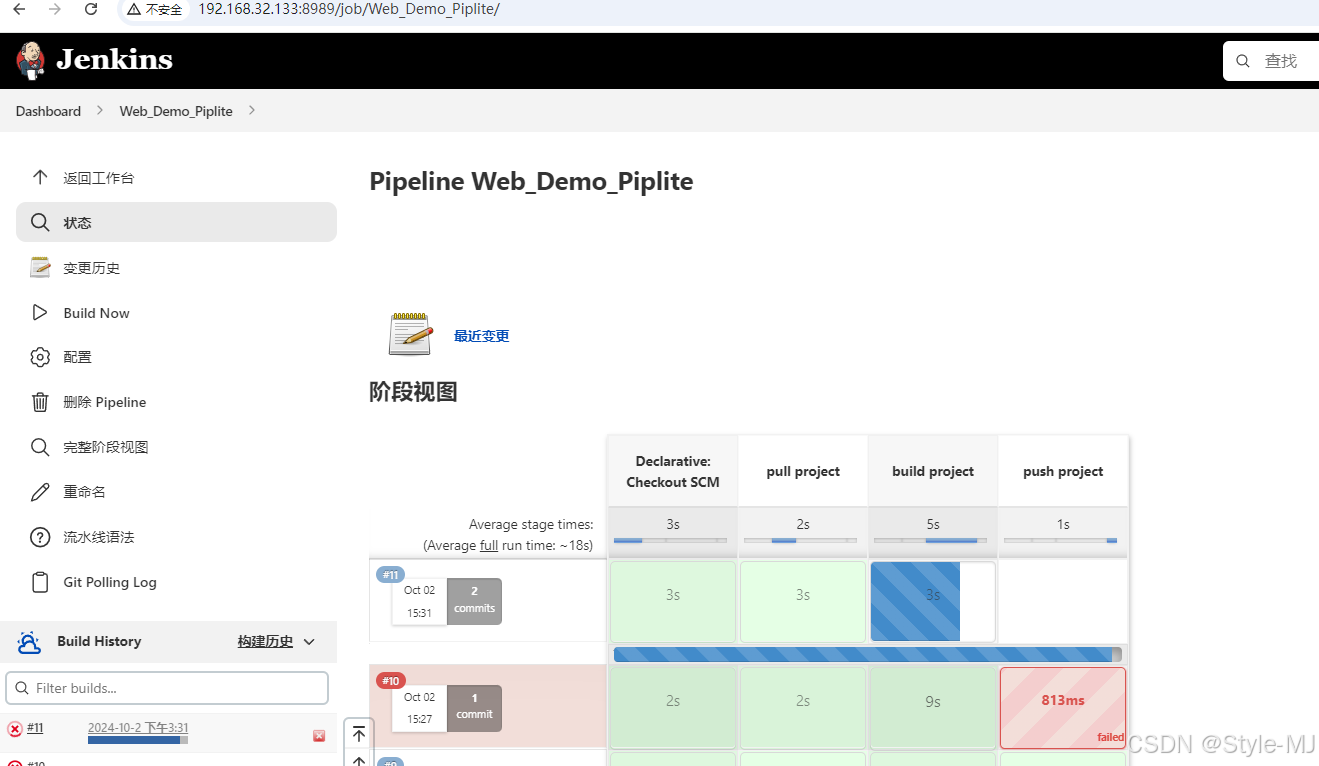The image size is (1319, 766).
Task: Click the Dashboard breadcrumb link
Action: 48,111
